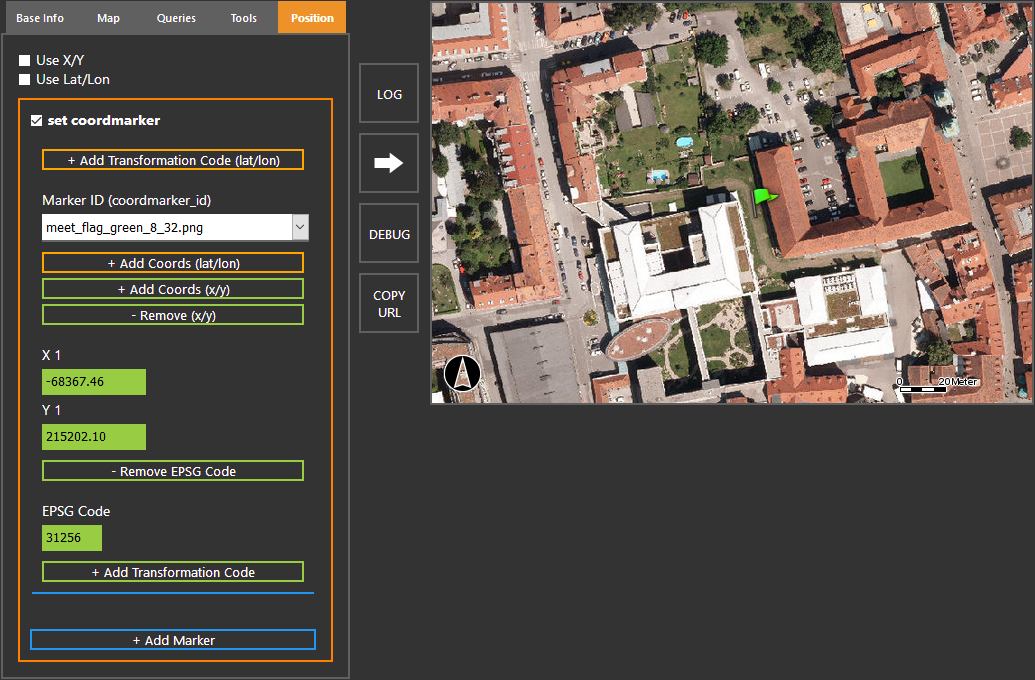Select the Tools tab
This screenshot has width=1035, height=680.
pos(243,17)
